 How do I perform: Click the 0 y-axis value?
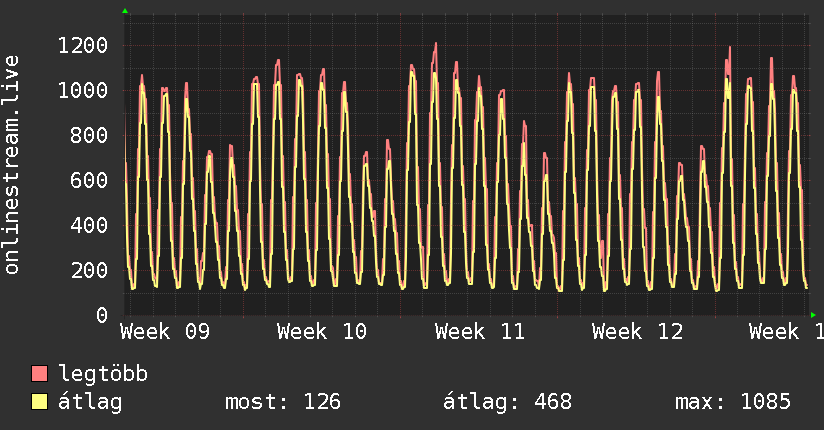click(102, 315)
